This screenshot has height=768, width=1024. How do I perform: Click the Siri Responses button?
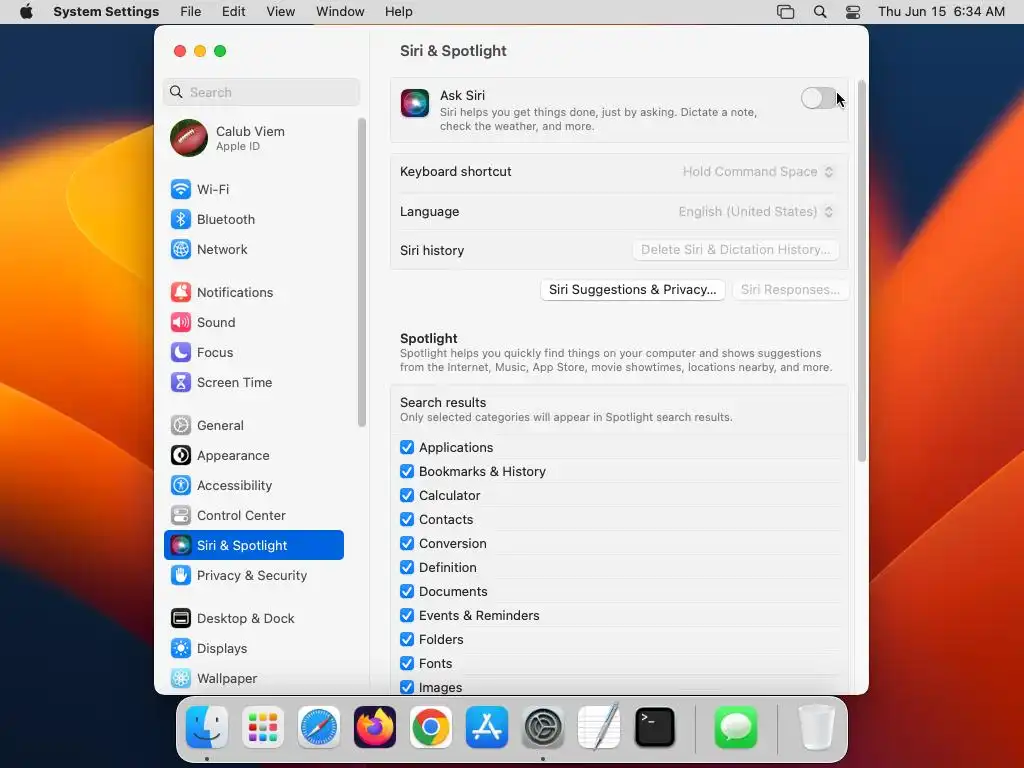[790, 289]
